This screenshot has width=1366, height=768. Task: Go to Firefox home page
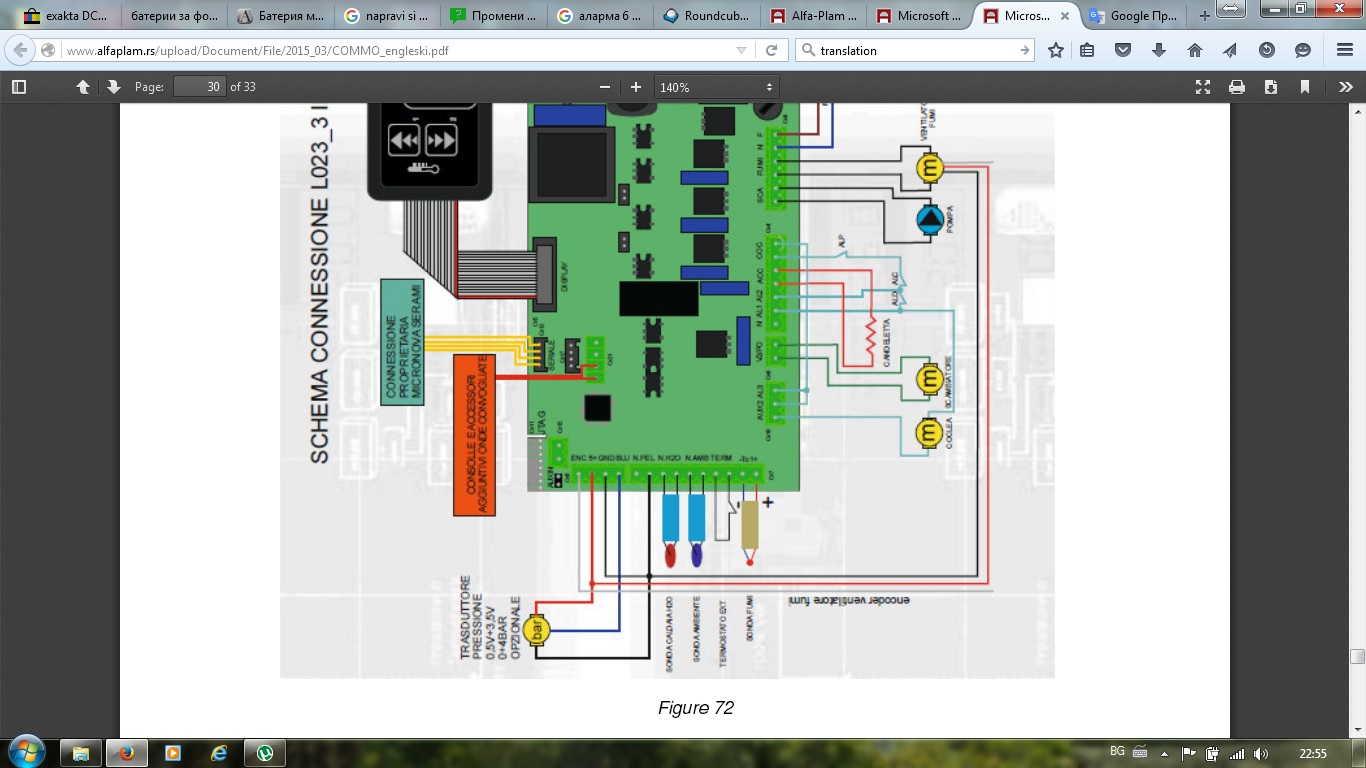coord(1194,50)
